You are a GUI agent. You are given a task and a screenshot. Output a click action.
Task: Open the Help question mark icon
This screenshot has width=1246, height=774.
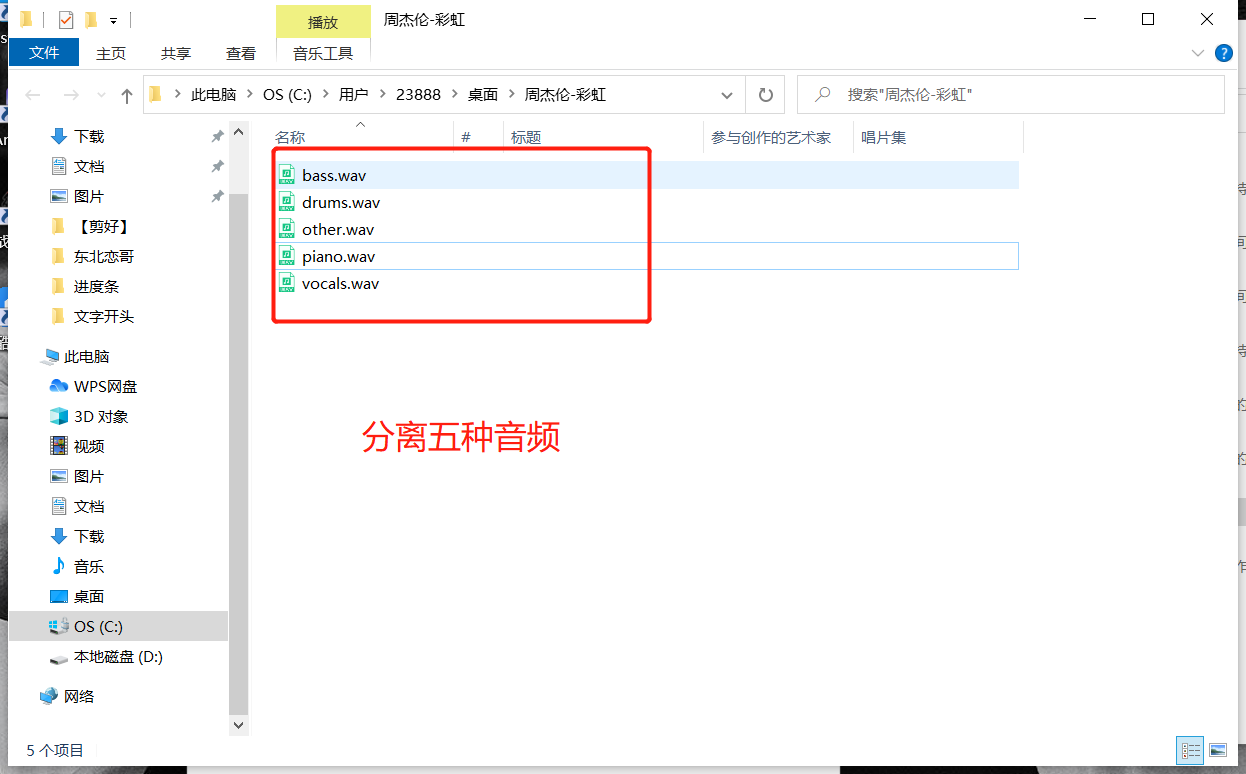(x=1223, y=53)
